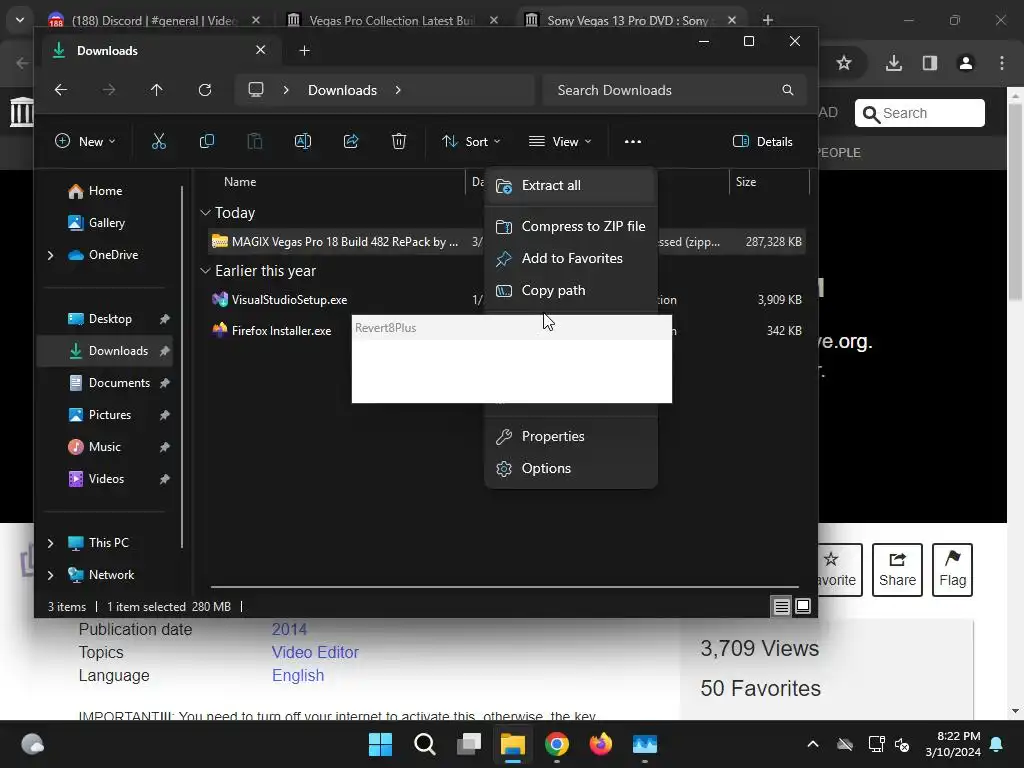1024x768 pixels.
Task: Open Task View on the taskbar
Action: [x=468, y=744]
